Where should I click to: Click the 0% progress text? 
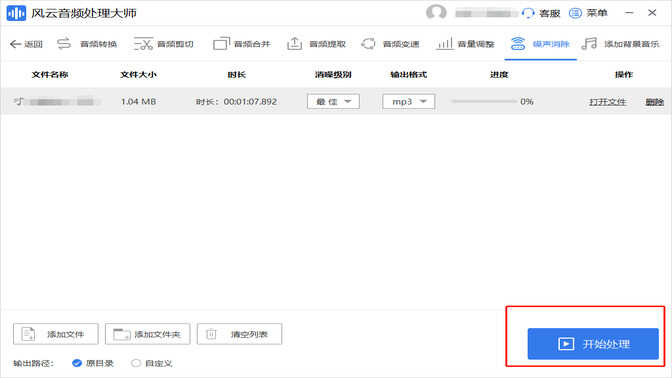click(x=527, y=102)
